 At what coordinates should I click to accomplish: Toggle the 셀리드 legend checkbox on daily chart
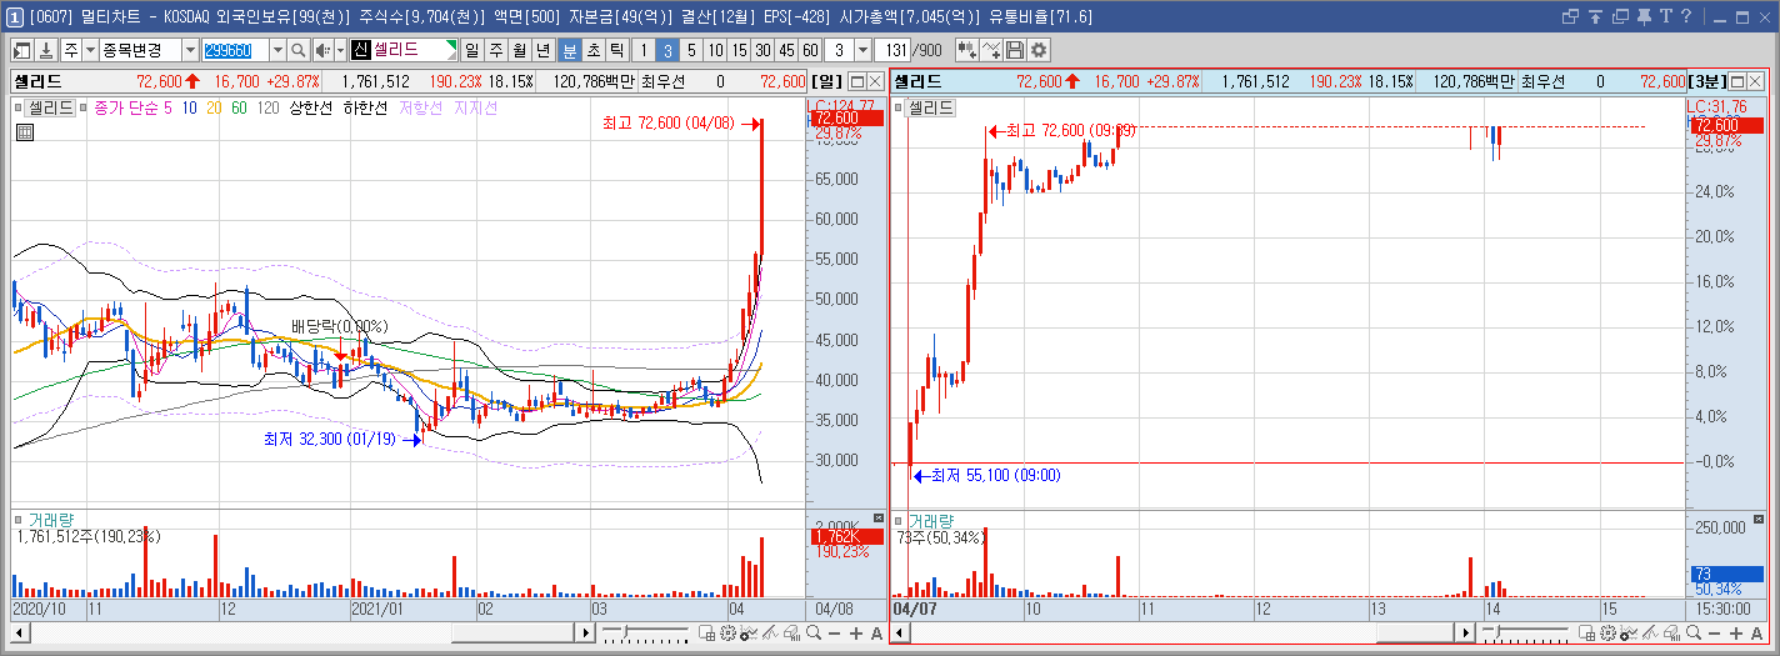click(18, 108)
